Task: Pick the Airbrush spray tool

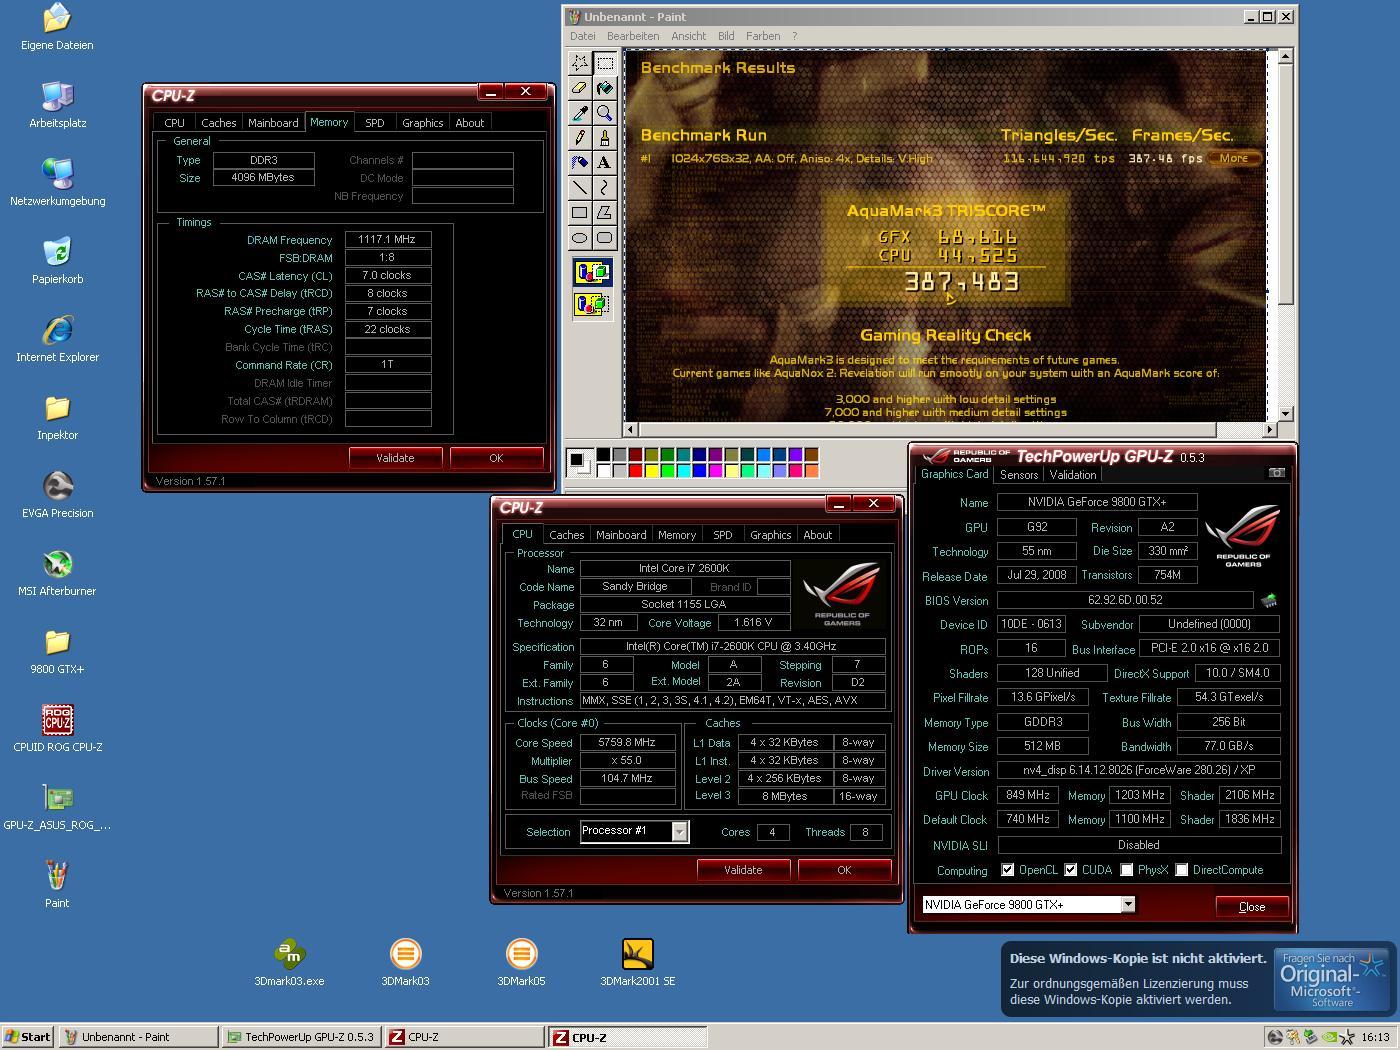Action: tap(580, 162)
